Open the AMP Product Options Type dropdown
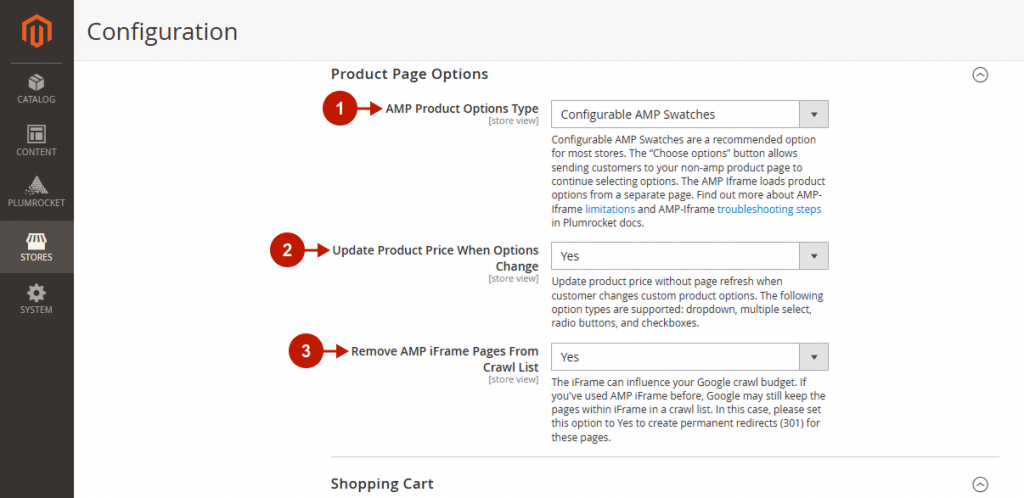Viewport: 1024px width, 498px height. (690, 114)
